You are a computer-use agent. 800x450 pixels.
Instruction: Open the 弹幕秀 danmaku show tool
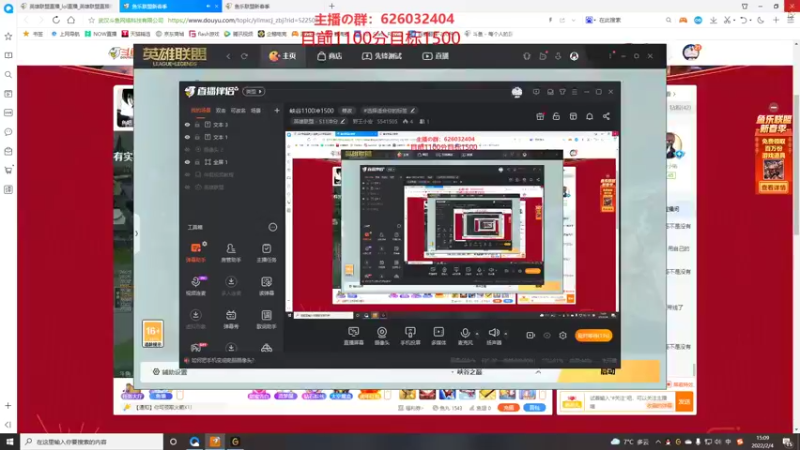[231, 319]
